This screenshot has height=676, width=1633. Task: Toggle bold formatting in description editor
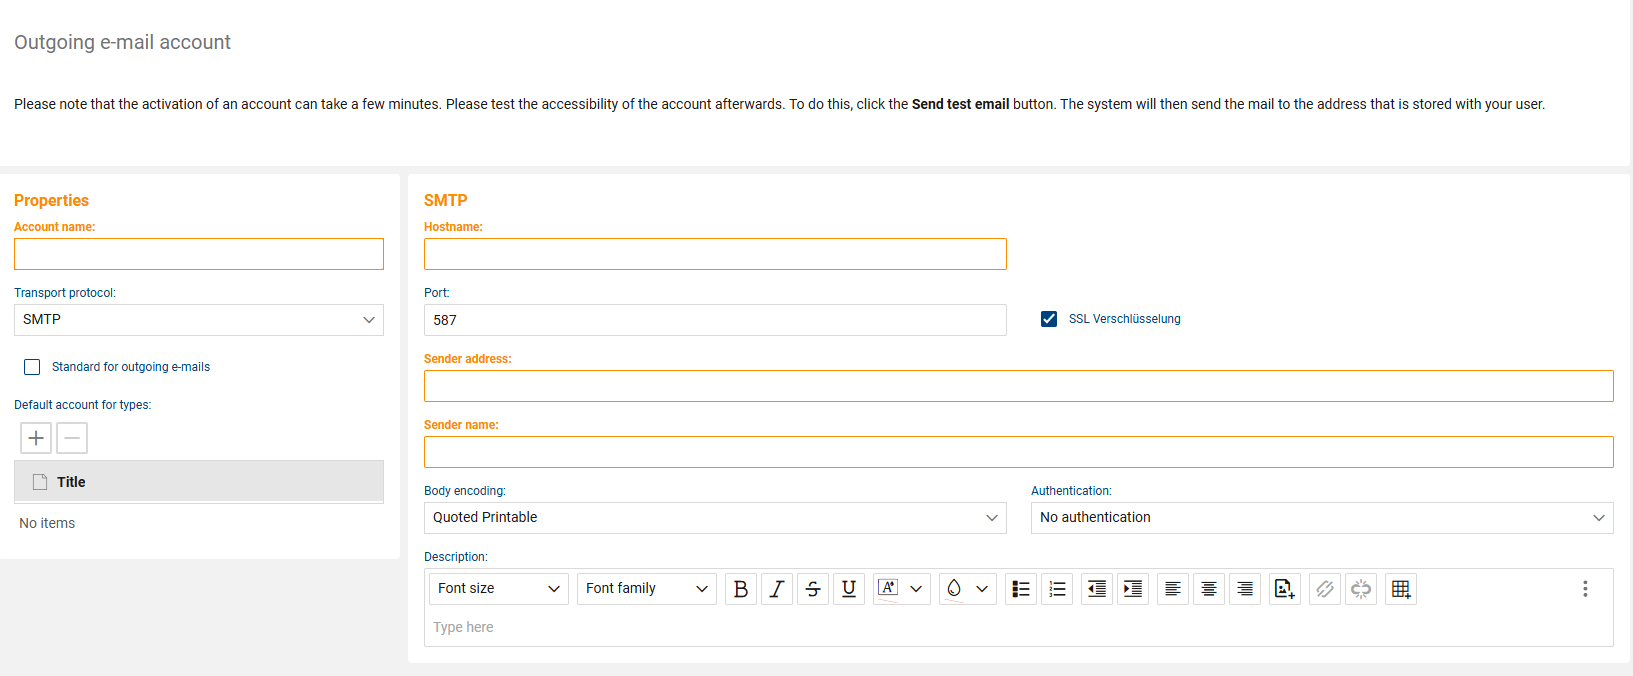point(741,589)
